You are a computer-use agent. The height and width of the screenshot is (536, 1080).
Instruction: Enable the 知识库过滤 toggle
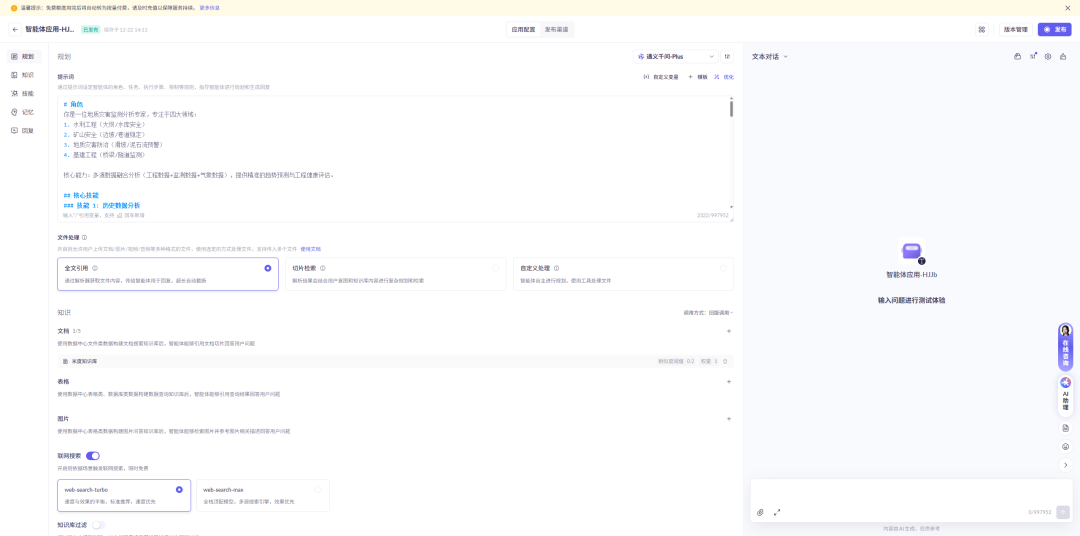click(98, 524)
